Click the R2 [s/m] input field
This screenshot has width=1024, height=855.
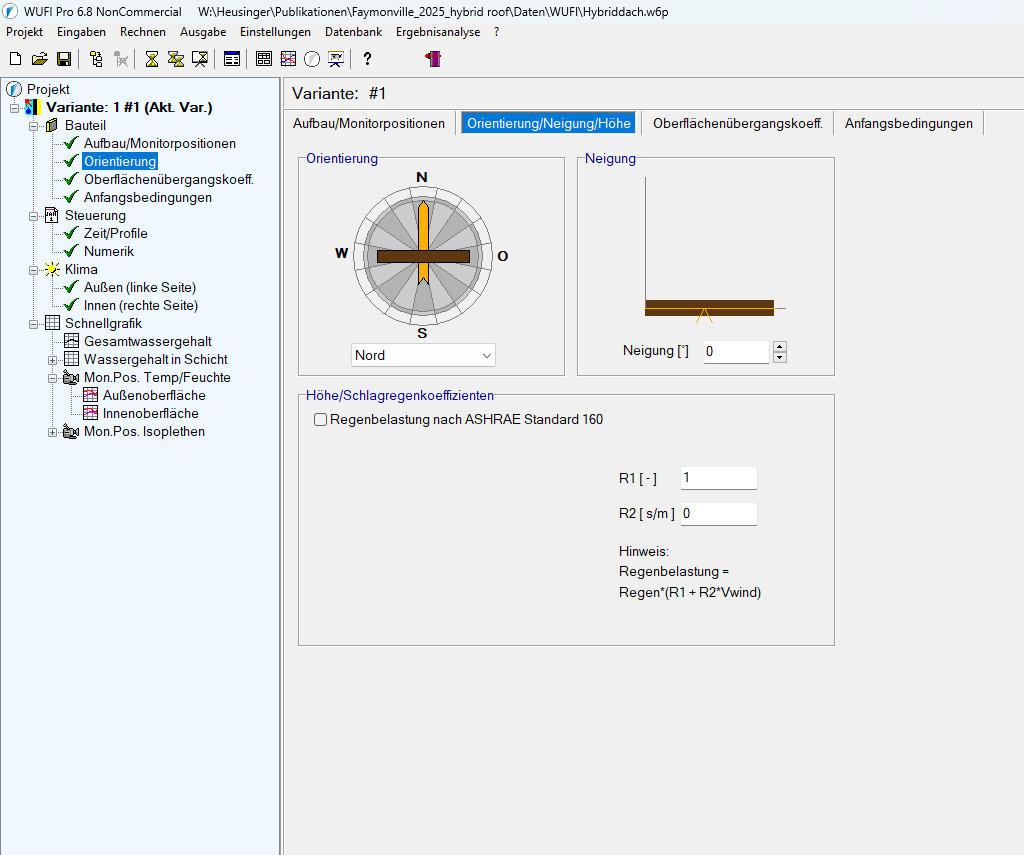point(717,514)
